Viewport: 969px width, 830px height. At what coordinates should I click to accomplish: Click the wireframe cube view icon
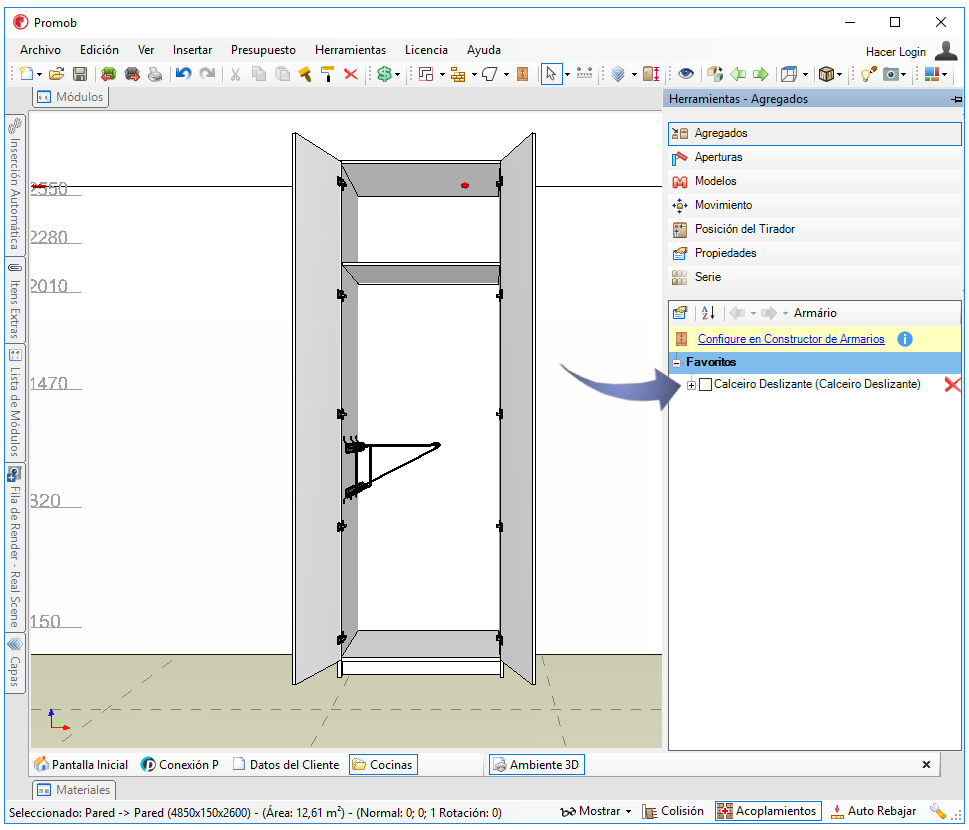point(789,74)
